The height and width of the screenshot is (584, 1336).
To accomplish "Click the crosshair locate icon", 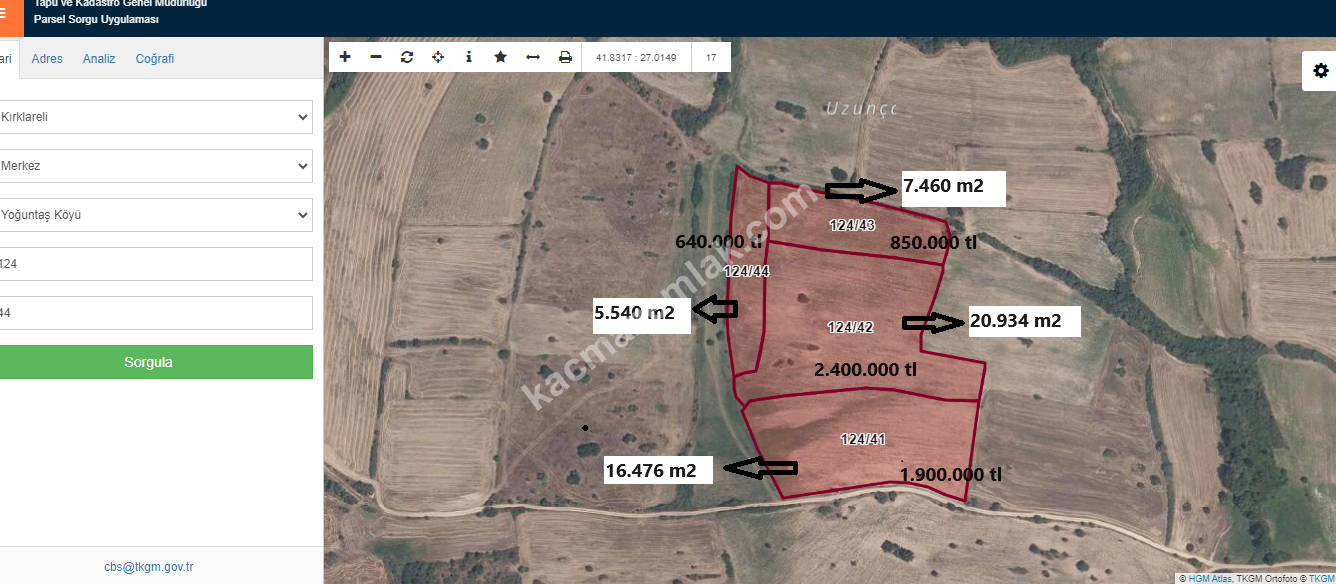I will click(x=438, y=57).
